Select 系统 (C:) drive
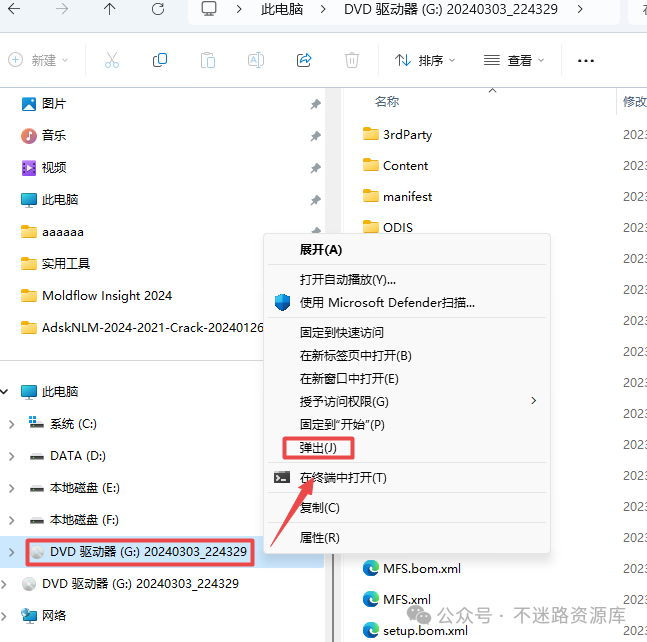 63,424
